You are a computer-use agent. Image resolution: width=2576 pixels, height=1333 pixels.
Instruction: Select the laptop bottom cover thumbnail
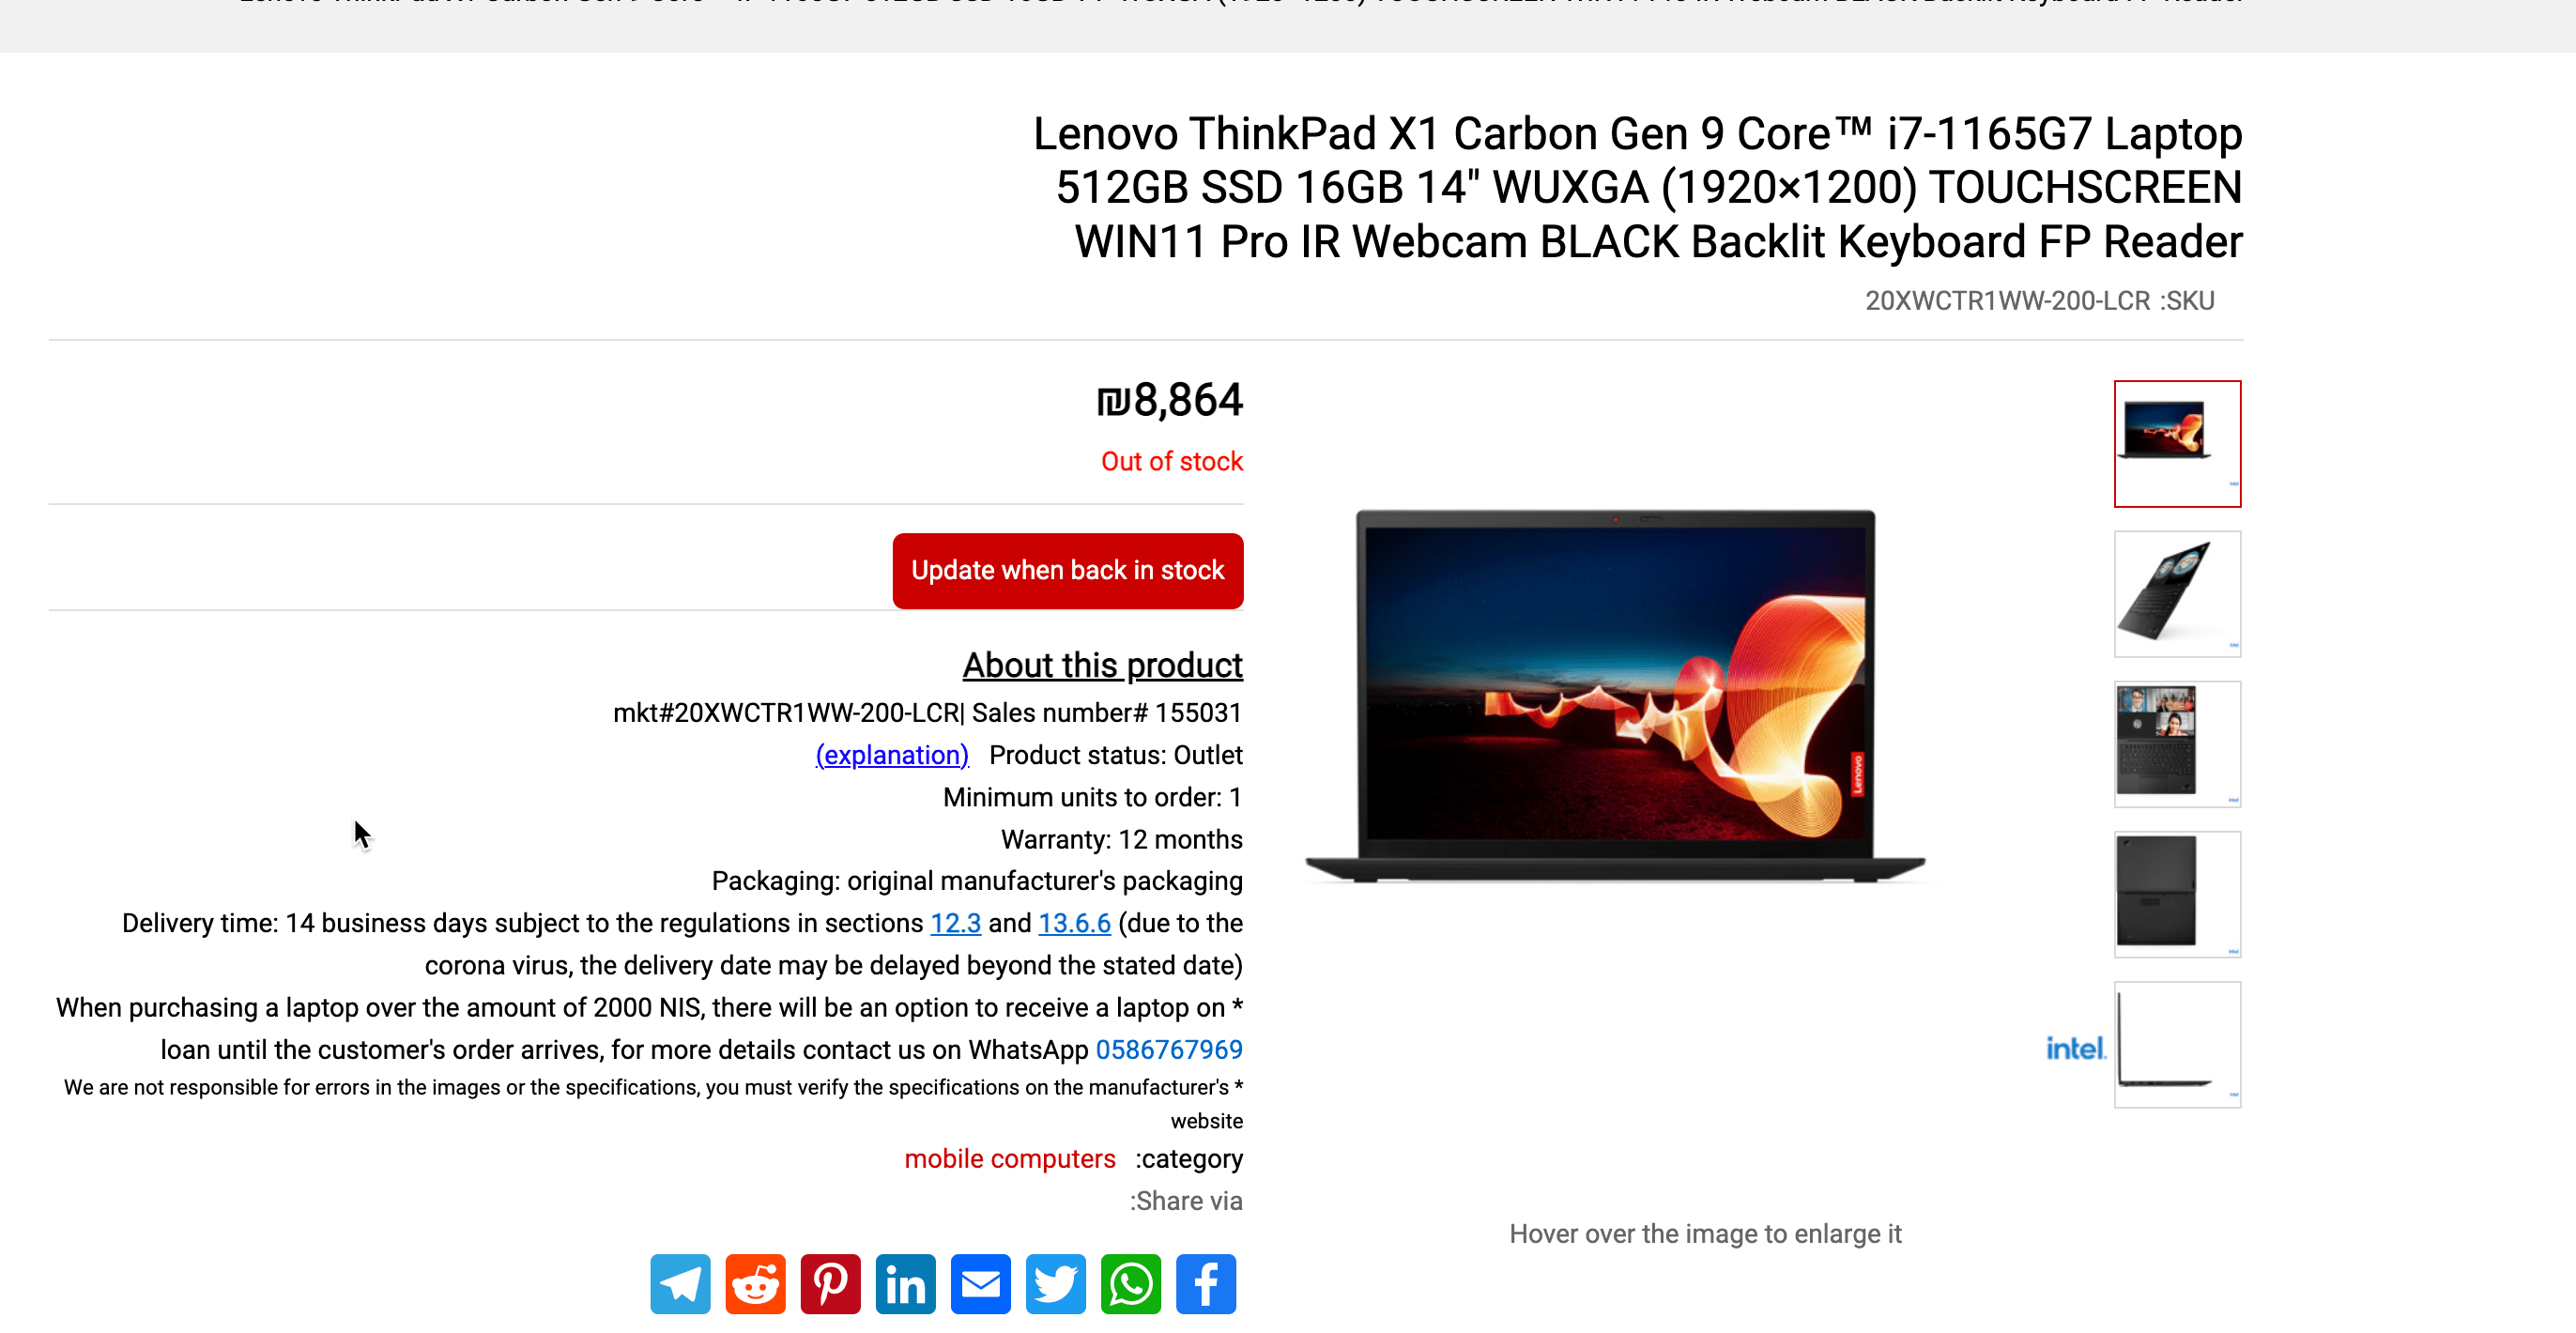click(2176, 894)
